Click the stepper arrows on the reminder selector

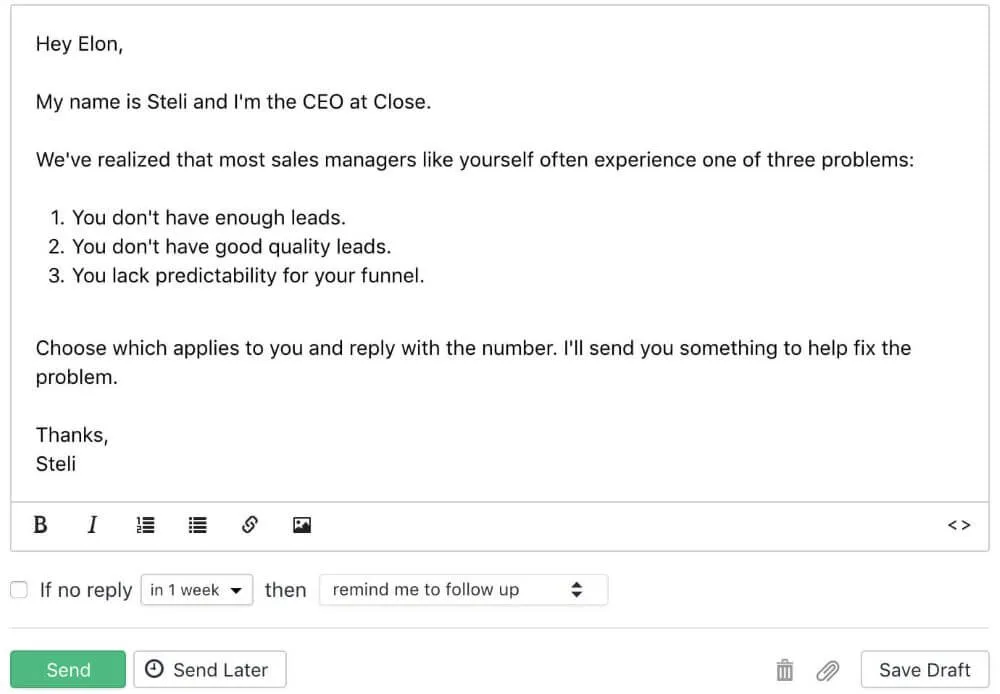point(577,590)
